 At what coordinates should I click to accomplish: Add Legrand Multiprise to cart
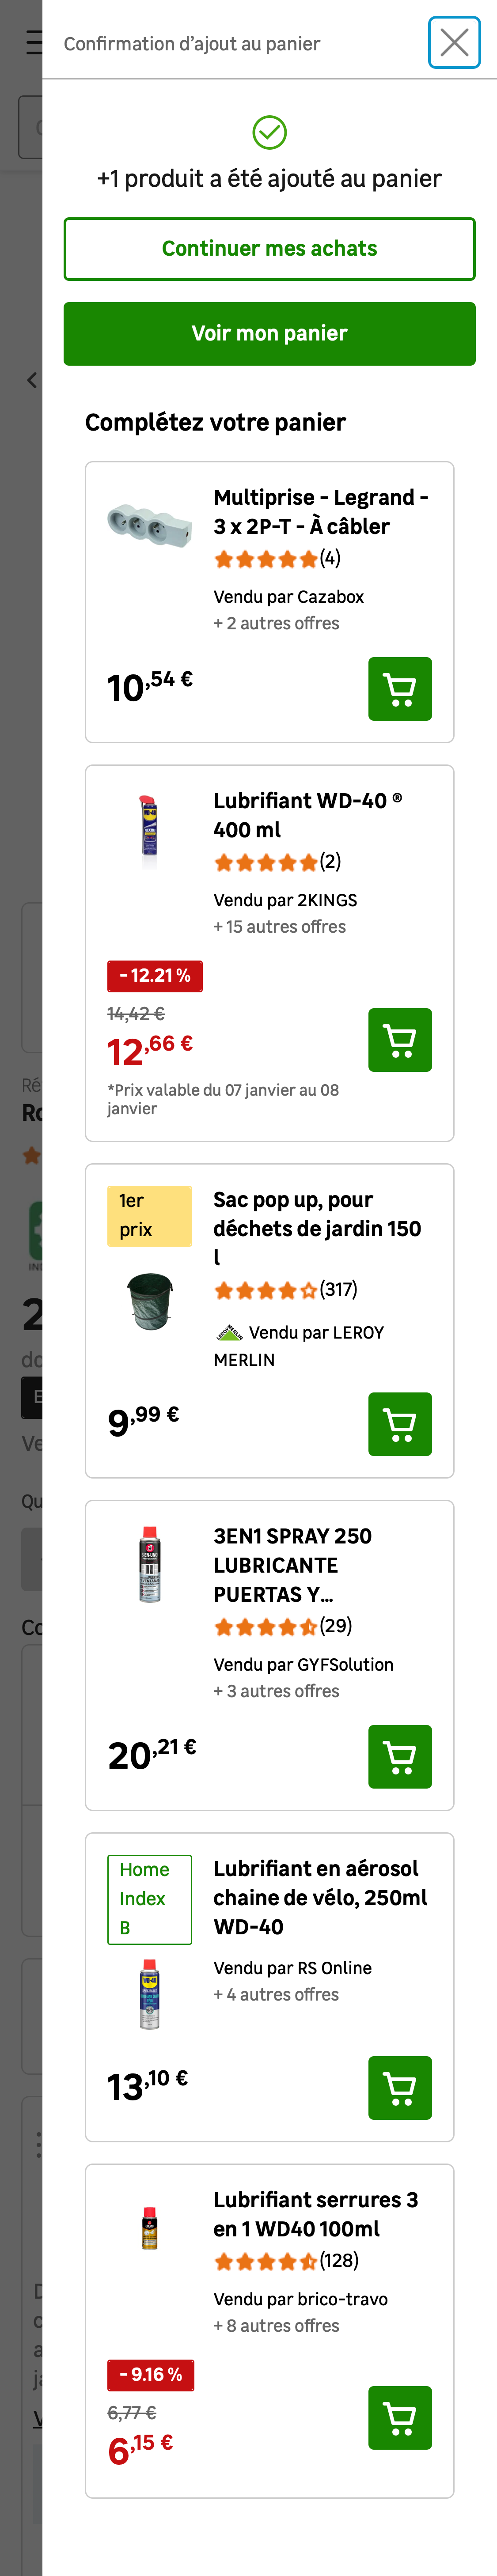(x=399, y=689)
